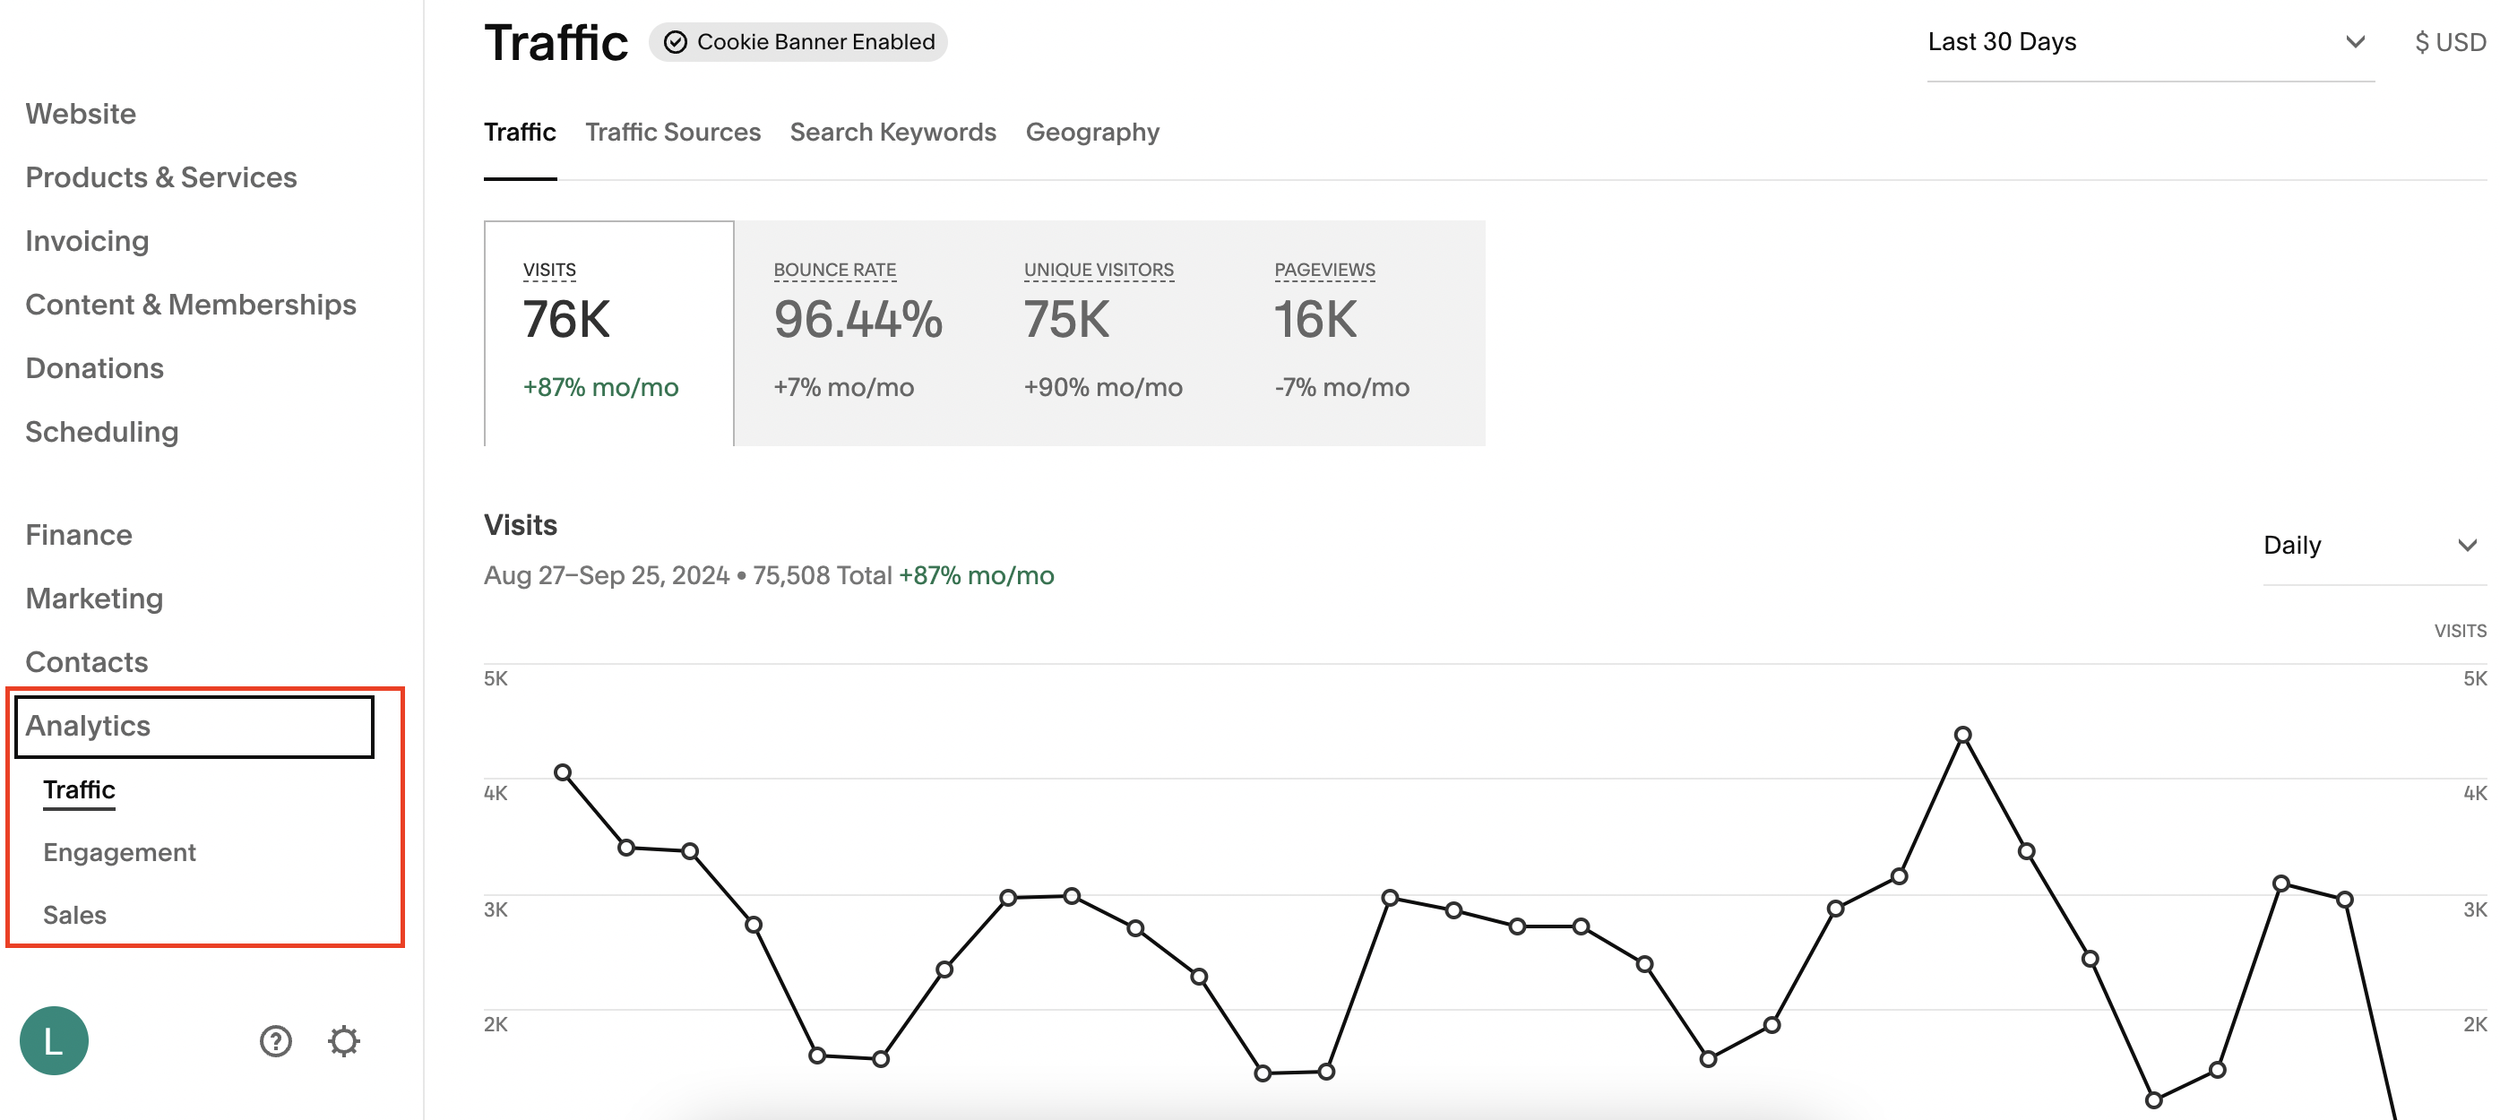This screenshot has height=1120, width=2500.
Task: Open the Contacts section
Action: 87,661
